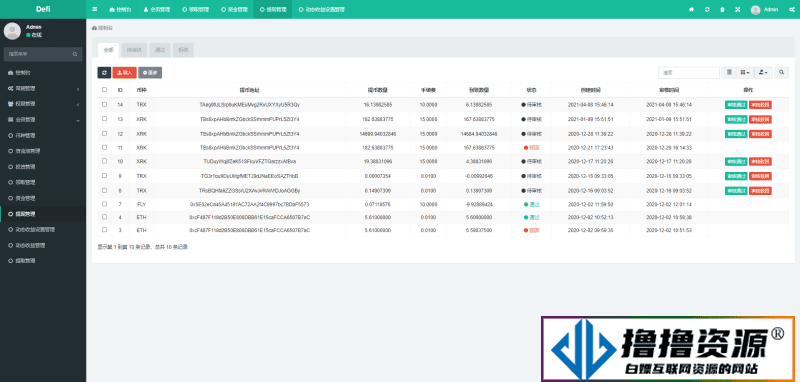800x382 pixels.
Task: Click green approve button for row 10
Action: tap(736, 162)
